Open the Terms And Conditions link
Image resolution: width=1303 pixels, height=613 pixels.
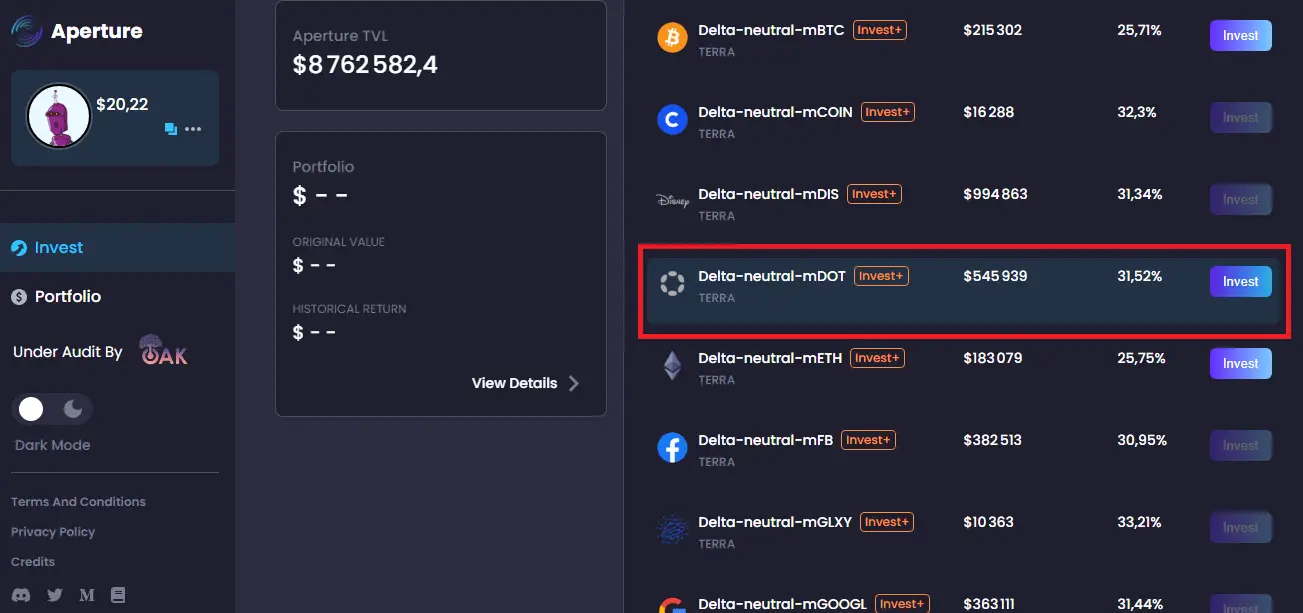click(x=78, y=502)
